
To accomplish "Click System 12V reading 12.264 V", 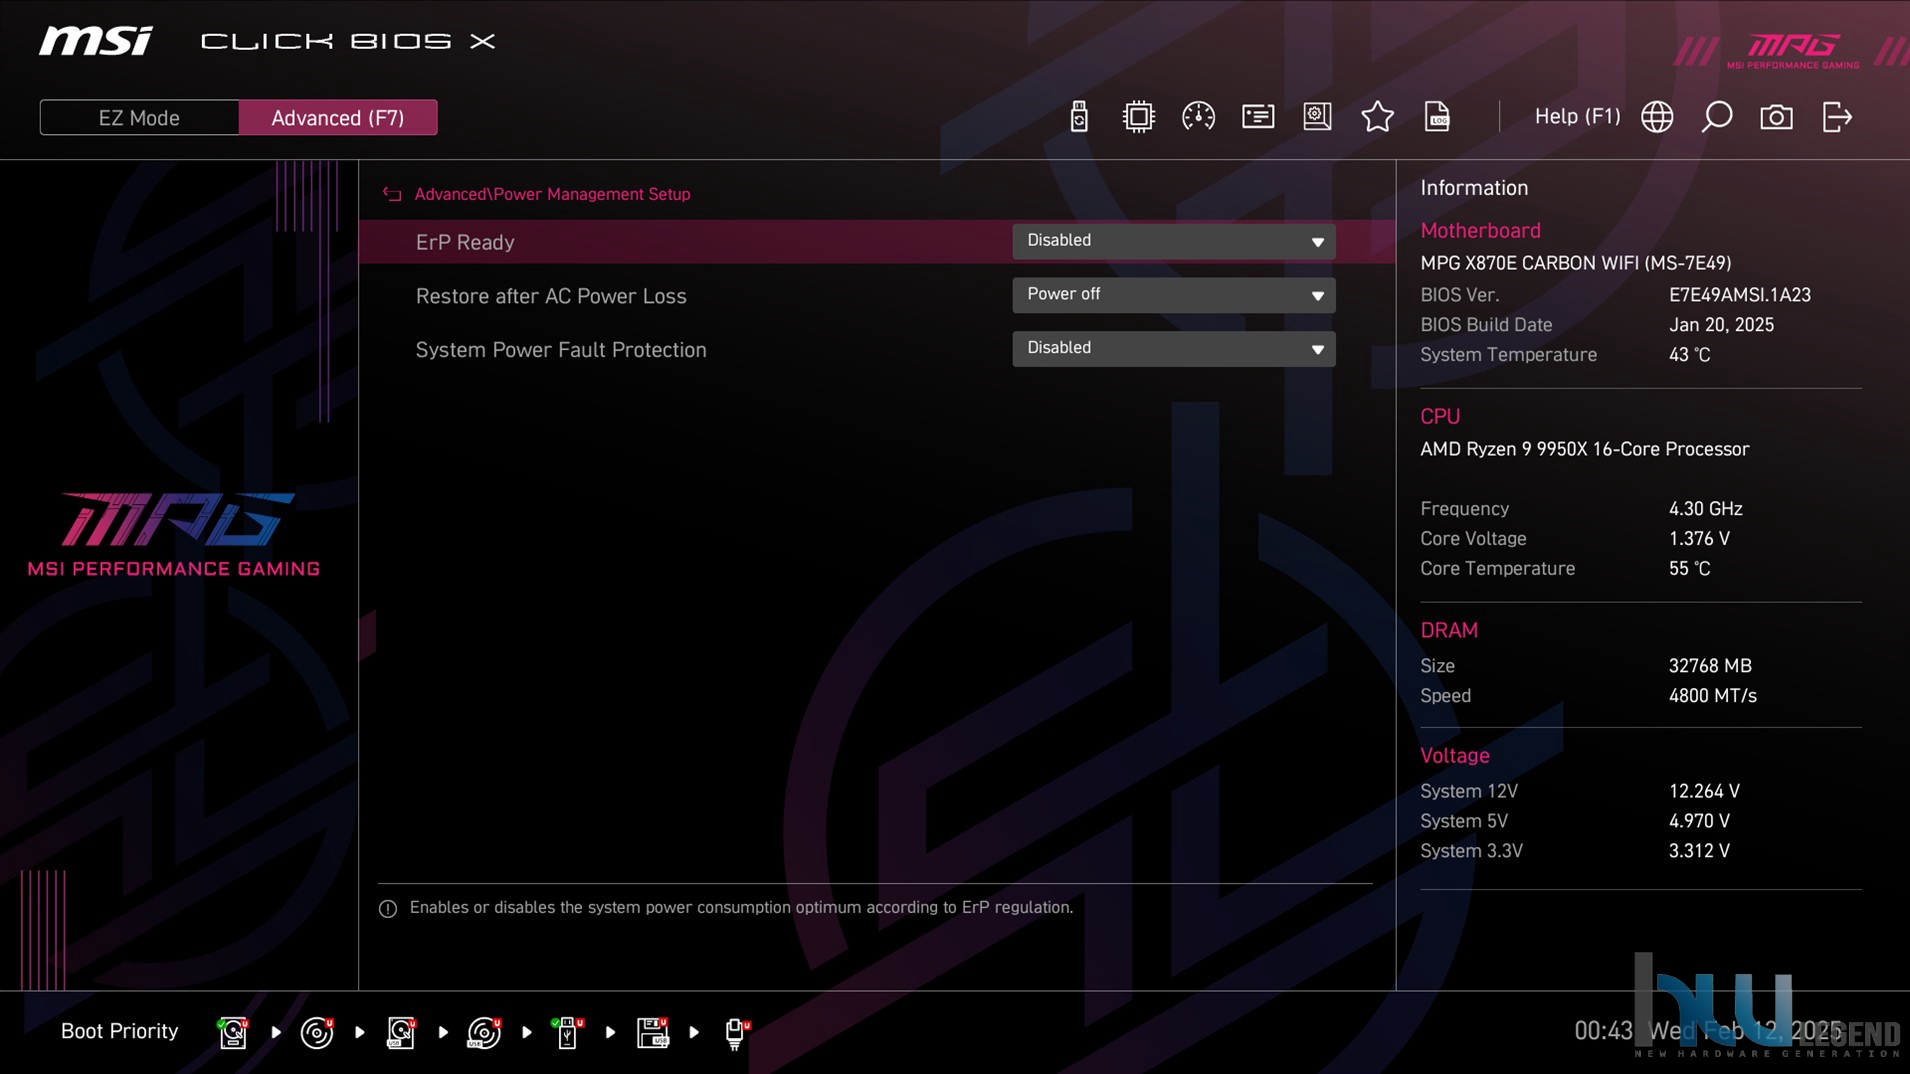I will click(1704, 791).
